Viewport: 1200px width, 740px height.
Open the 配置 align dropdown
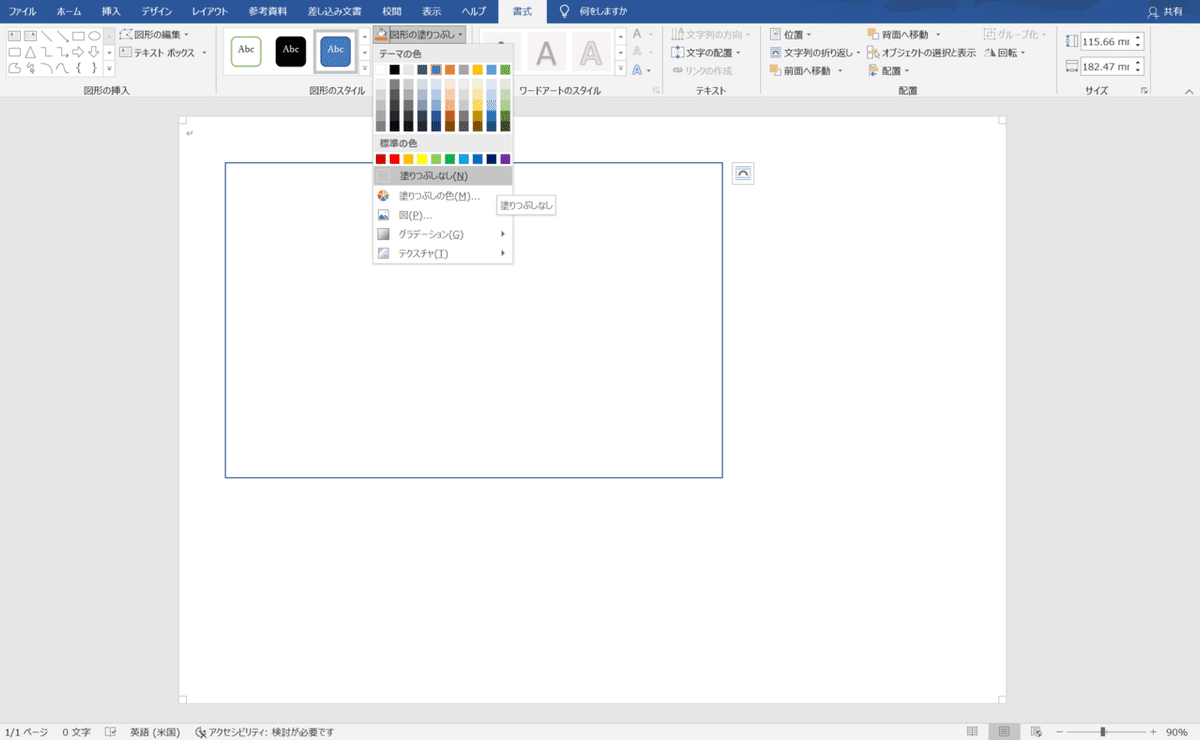click(x=888, y=70)
